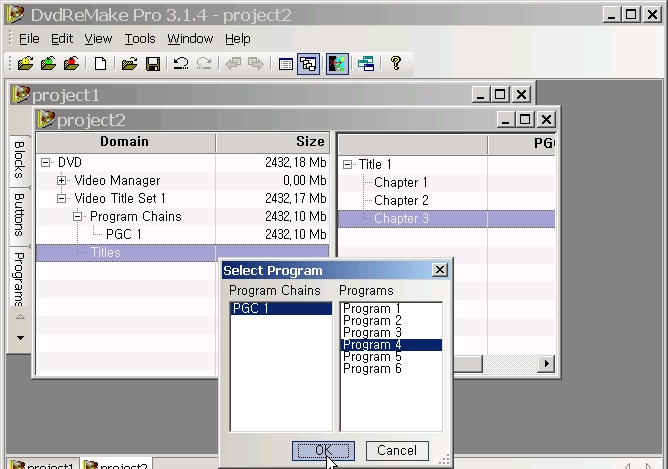
Task: Click the up arrow below side tabs
Action: click(20, 317)
